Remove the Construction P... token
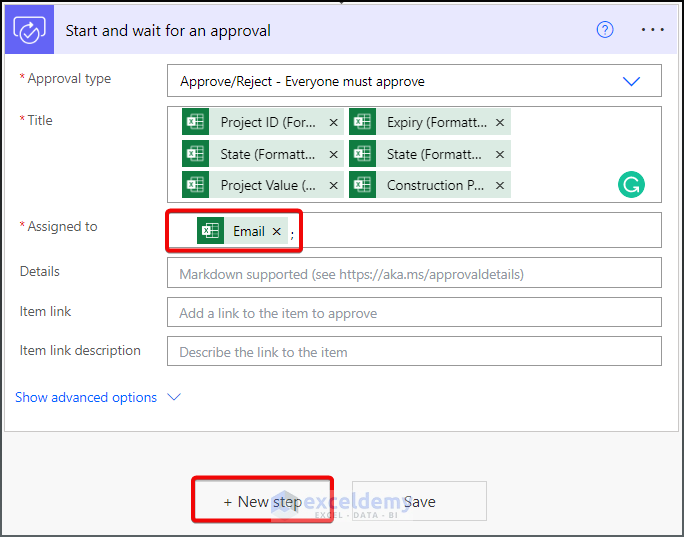Screen dimensions: 684x537 click(500, 185)
